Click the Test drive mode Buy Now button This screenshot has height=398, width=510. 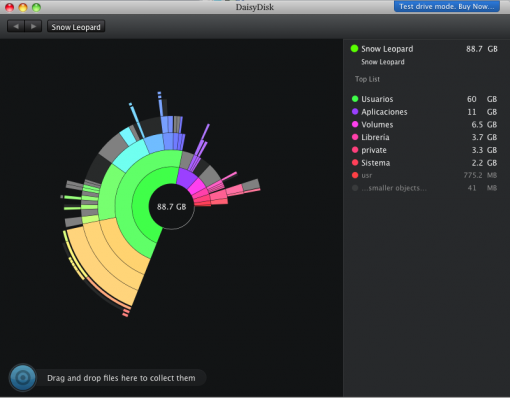point(447,6)
